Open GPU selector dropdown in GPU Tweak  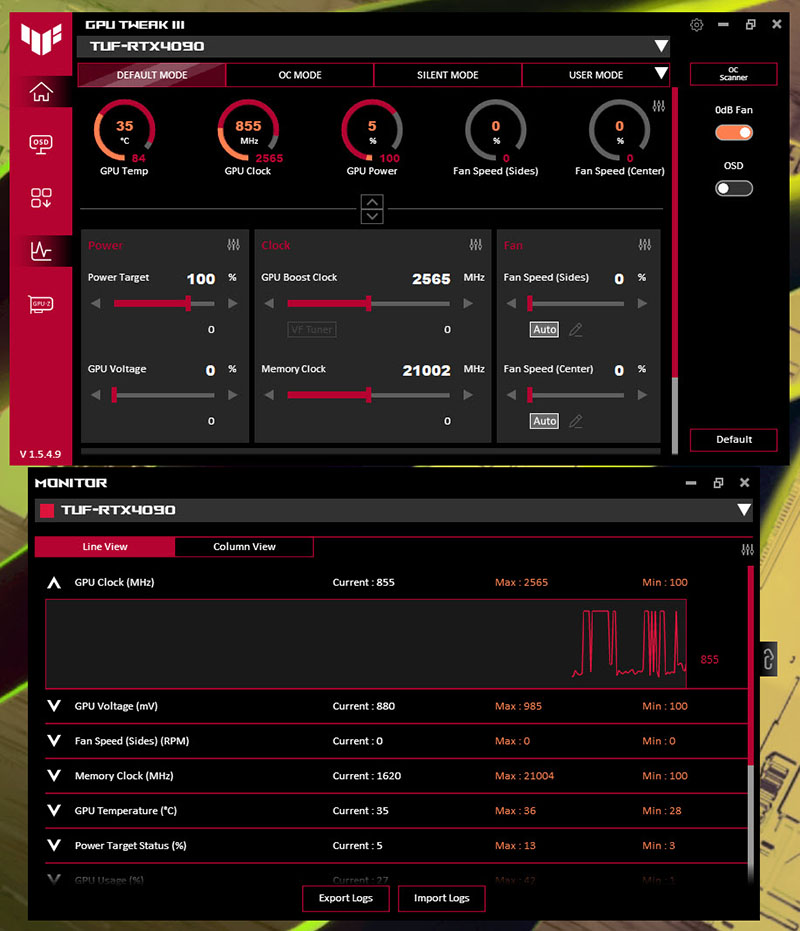click(x=661, y=46)
